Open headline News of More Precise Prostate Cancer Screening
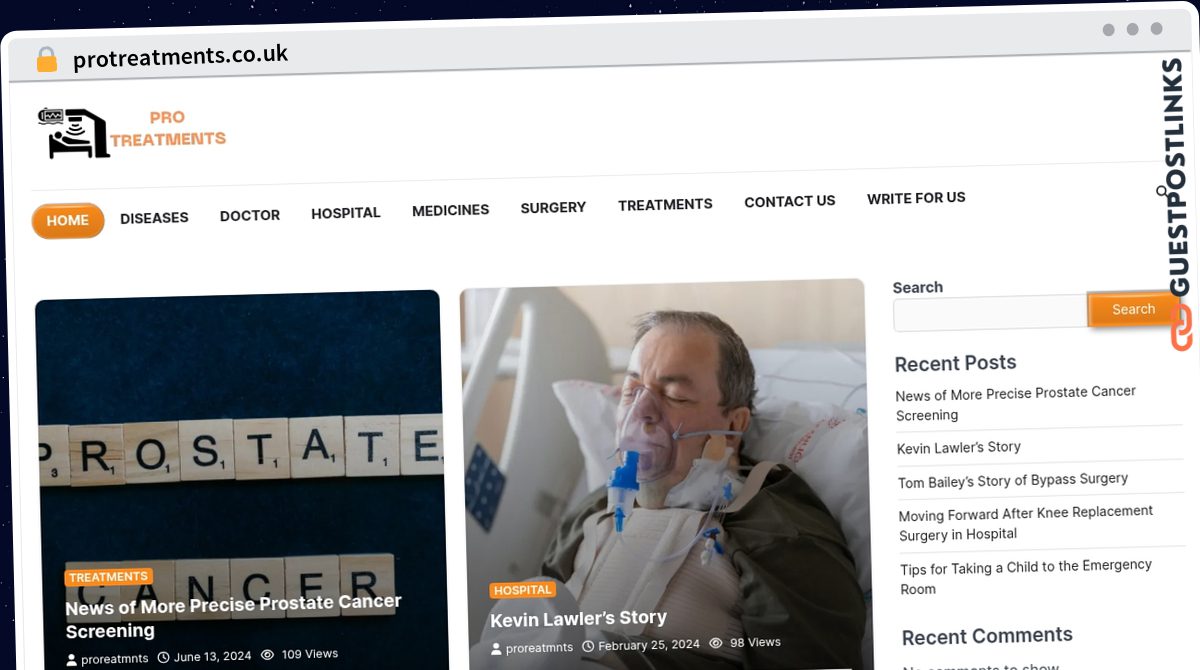1200x670 pixels. click(234, 616)
